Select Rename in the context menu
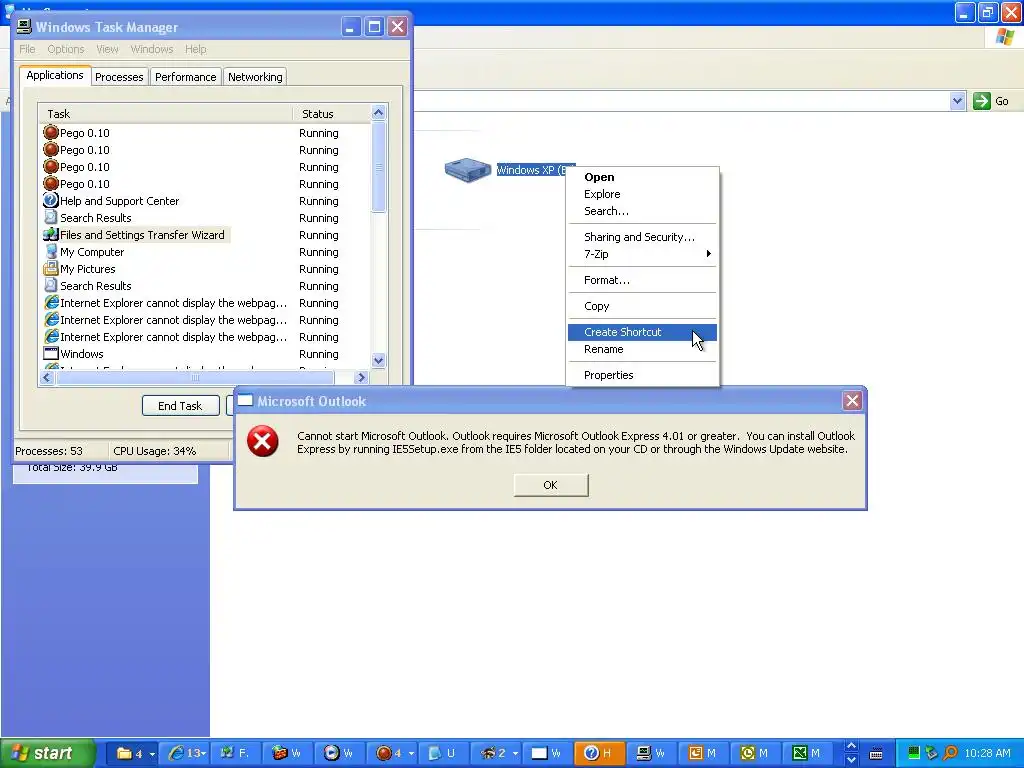The width and height of the screenshot is (1024, 768). (x=642, y=349)
